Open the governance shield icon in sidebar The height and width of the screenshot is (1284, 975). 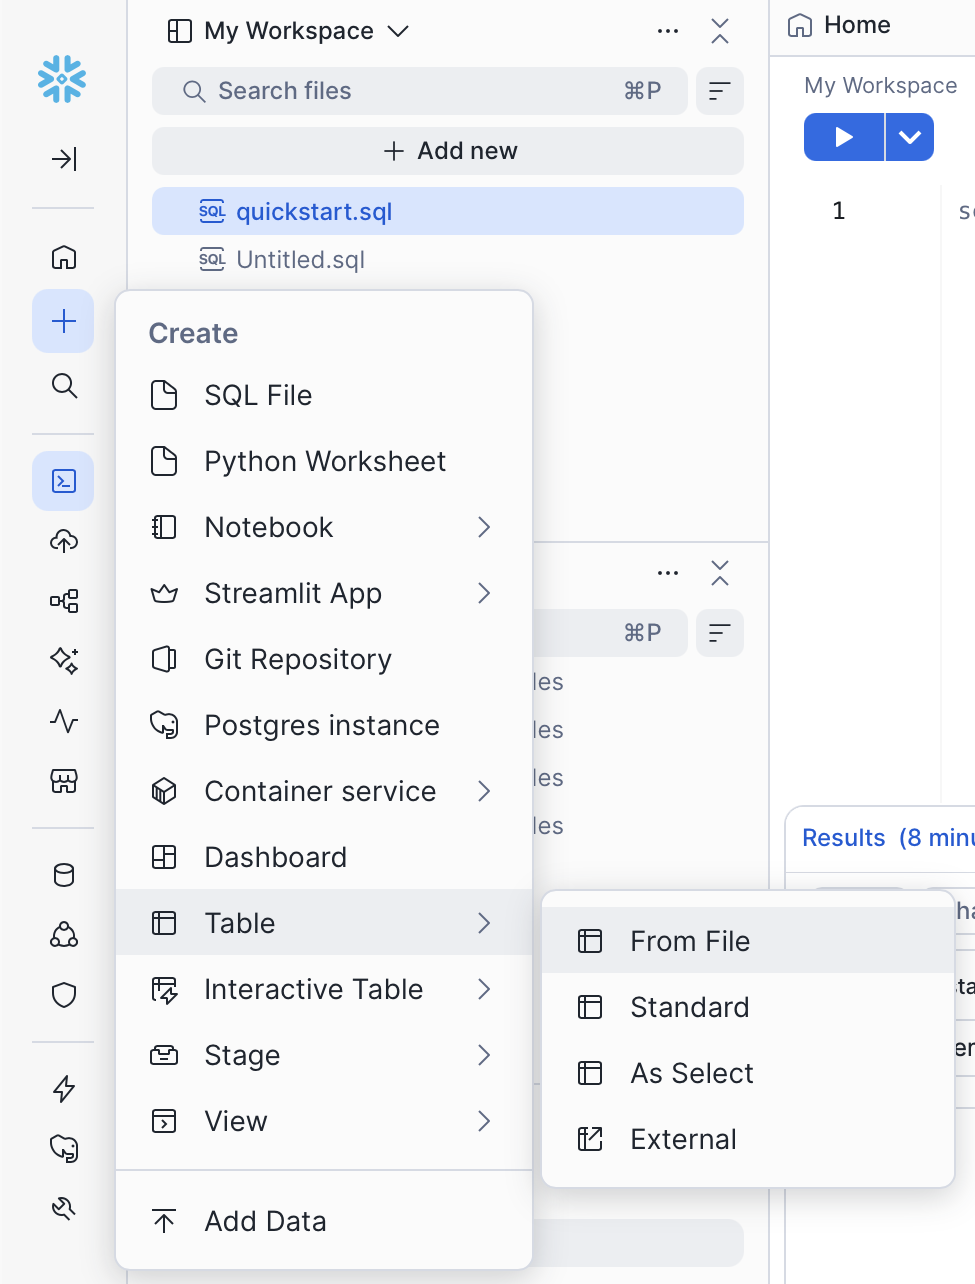point(63,995)
